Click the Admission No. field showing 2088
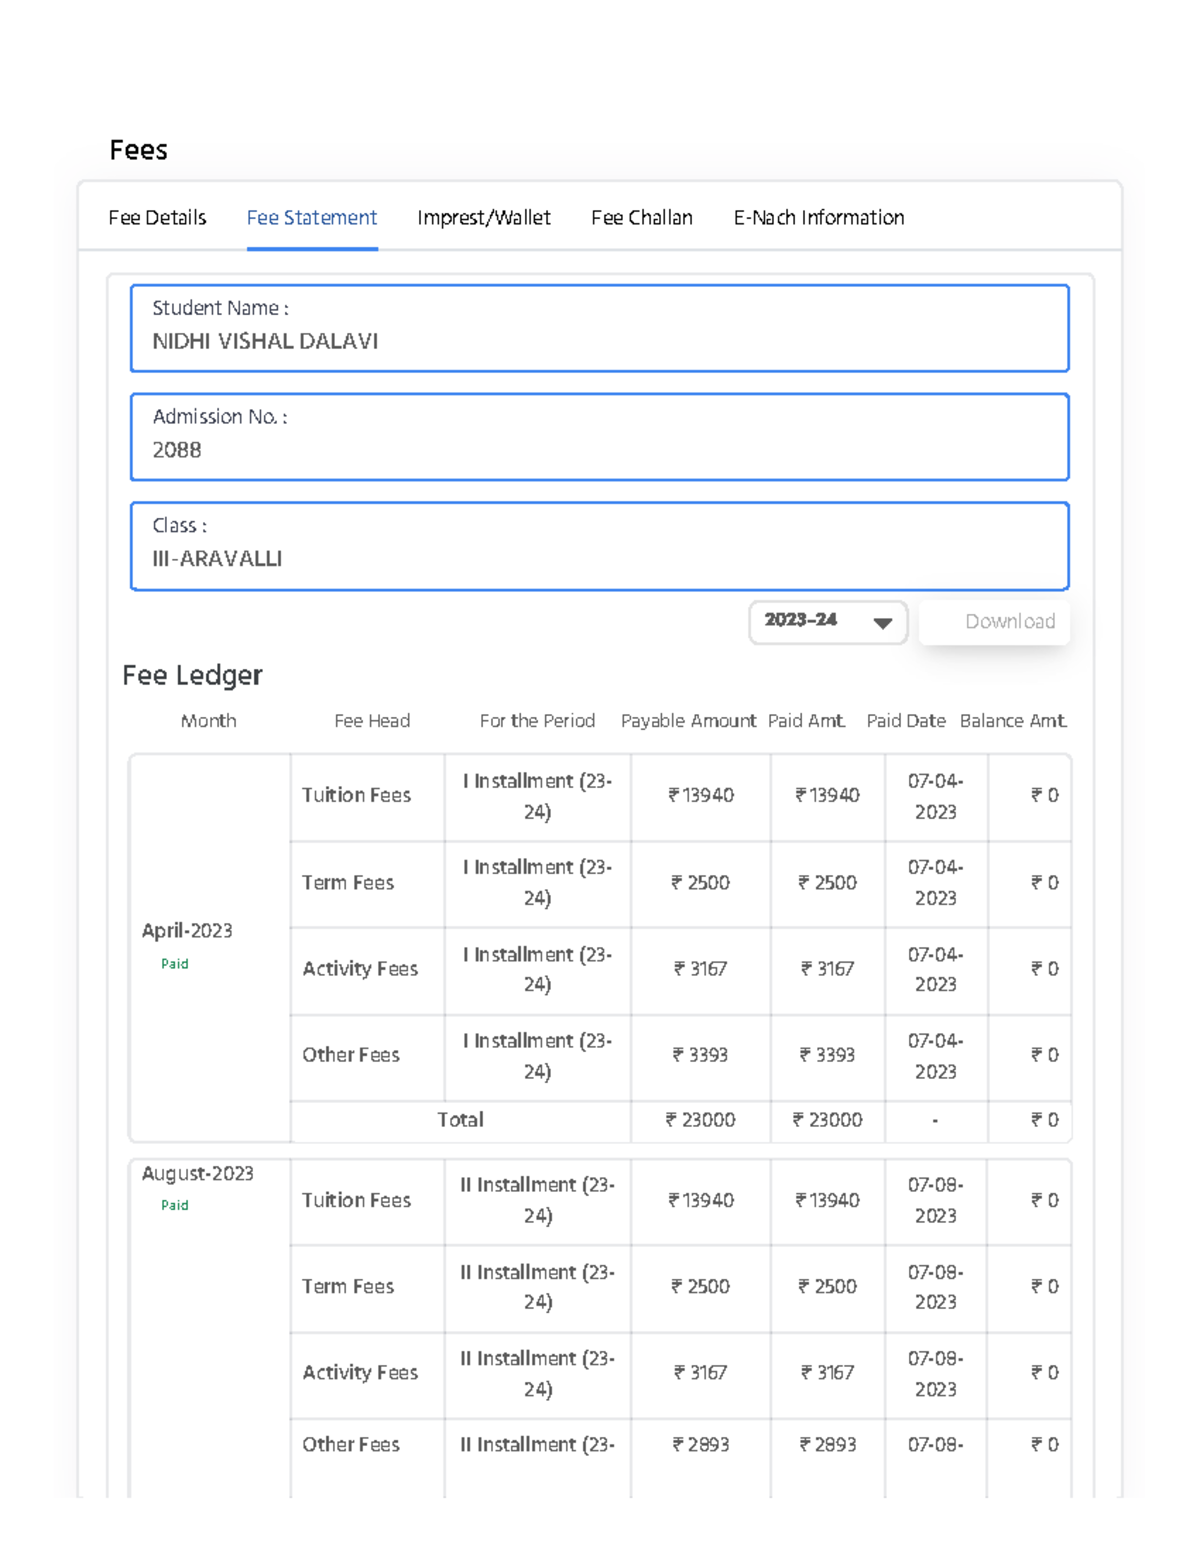 (x=598, y=437)
